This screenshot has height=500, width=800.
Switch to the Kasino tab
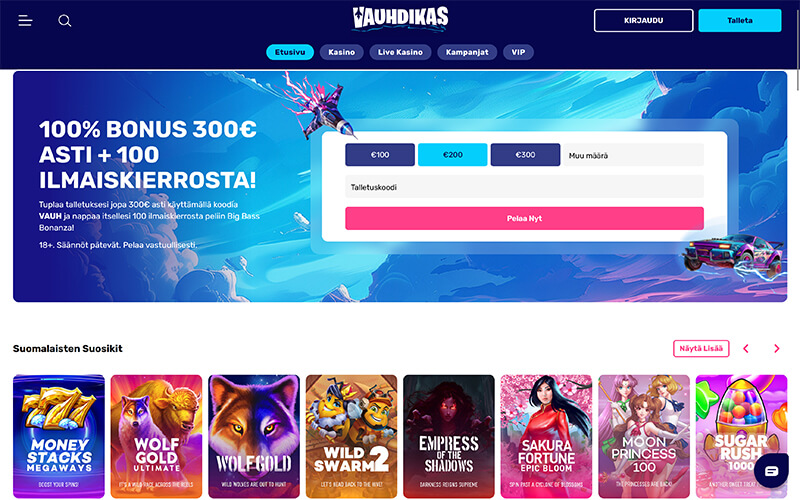click(x=341, y=52)
